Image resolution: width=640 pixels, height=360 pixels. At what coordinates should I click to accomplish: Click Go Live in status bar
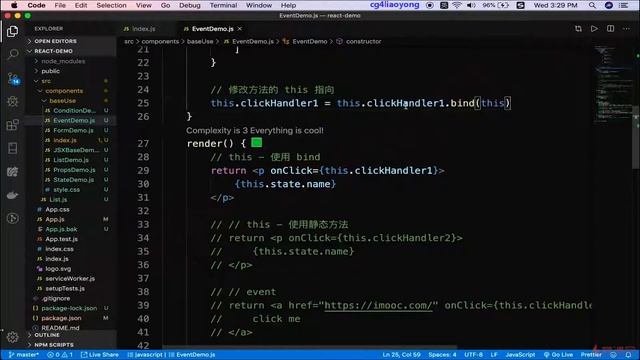[x=558, y=355]
